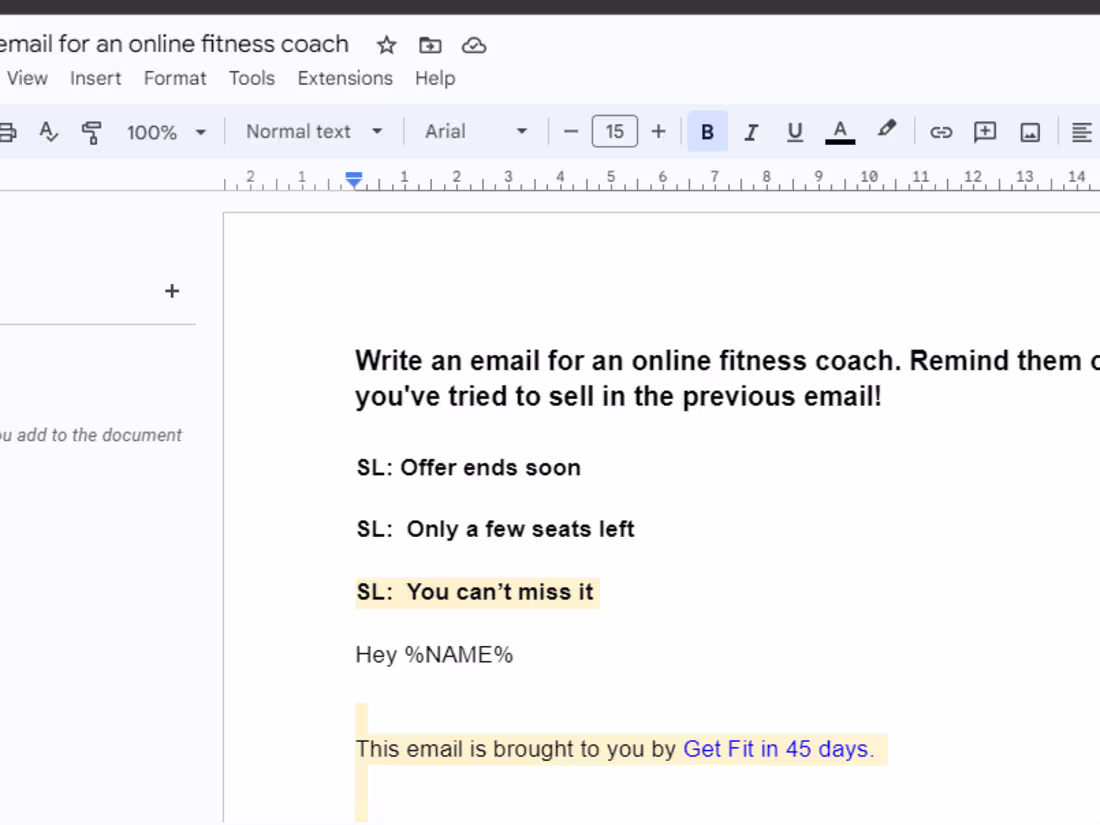Open the document's cloud save status

pyautogui.click(x=473, y=45)
